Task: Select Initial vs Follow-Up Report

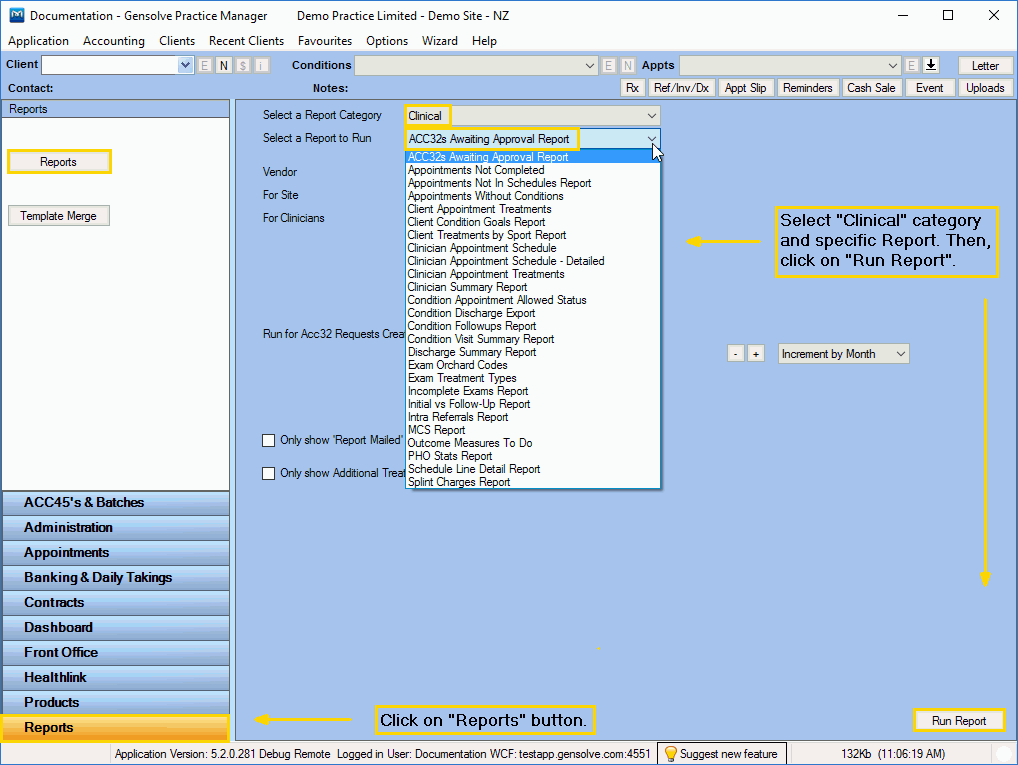Action: (x=532, y=404)
